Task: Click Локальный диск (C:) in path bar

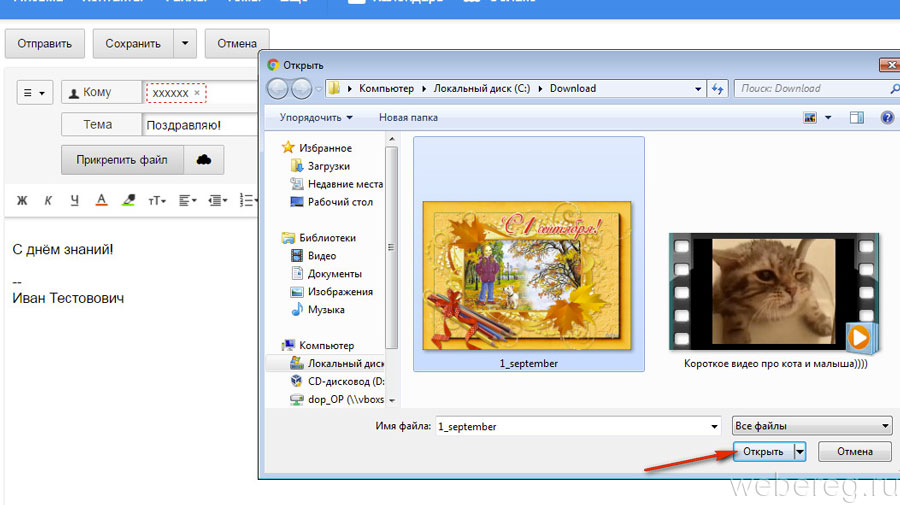Action: [x=482, y=88]
